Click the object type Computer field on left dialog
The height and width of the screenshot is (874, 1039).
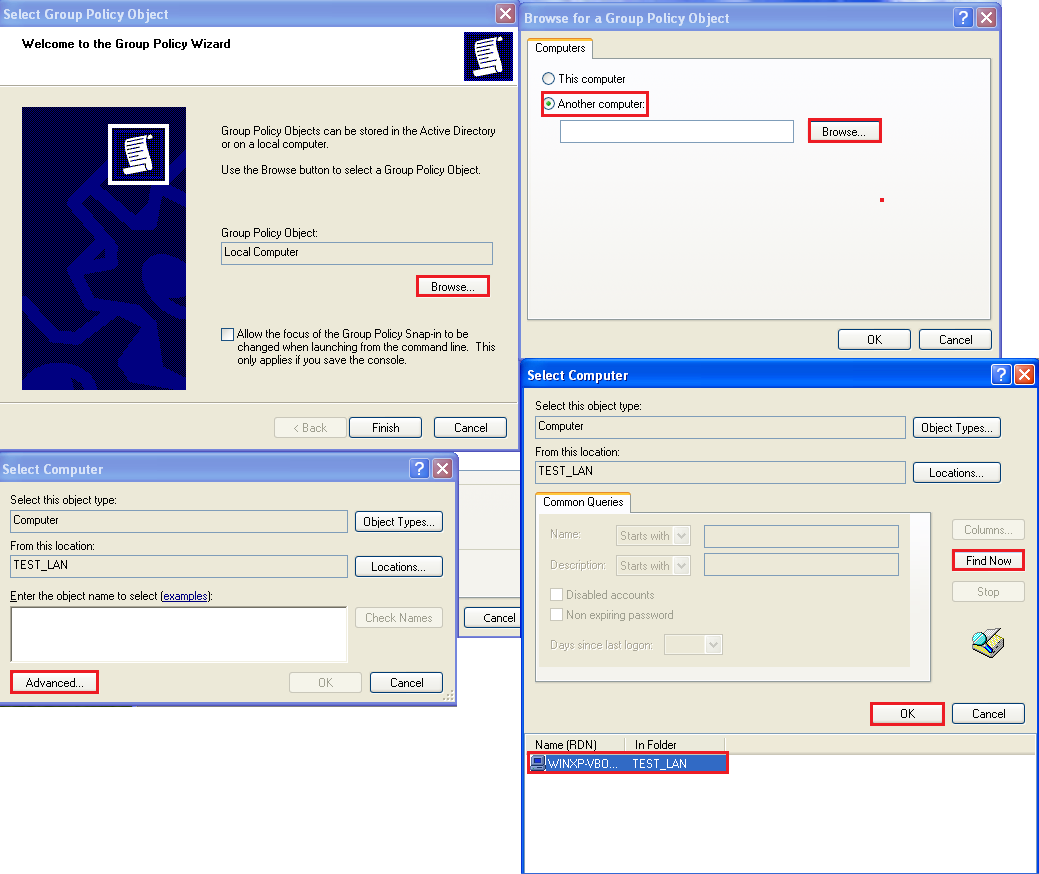click(x=179, y=521)
